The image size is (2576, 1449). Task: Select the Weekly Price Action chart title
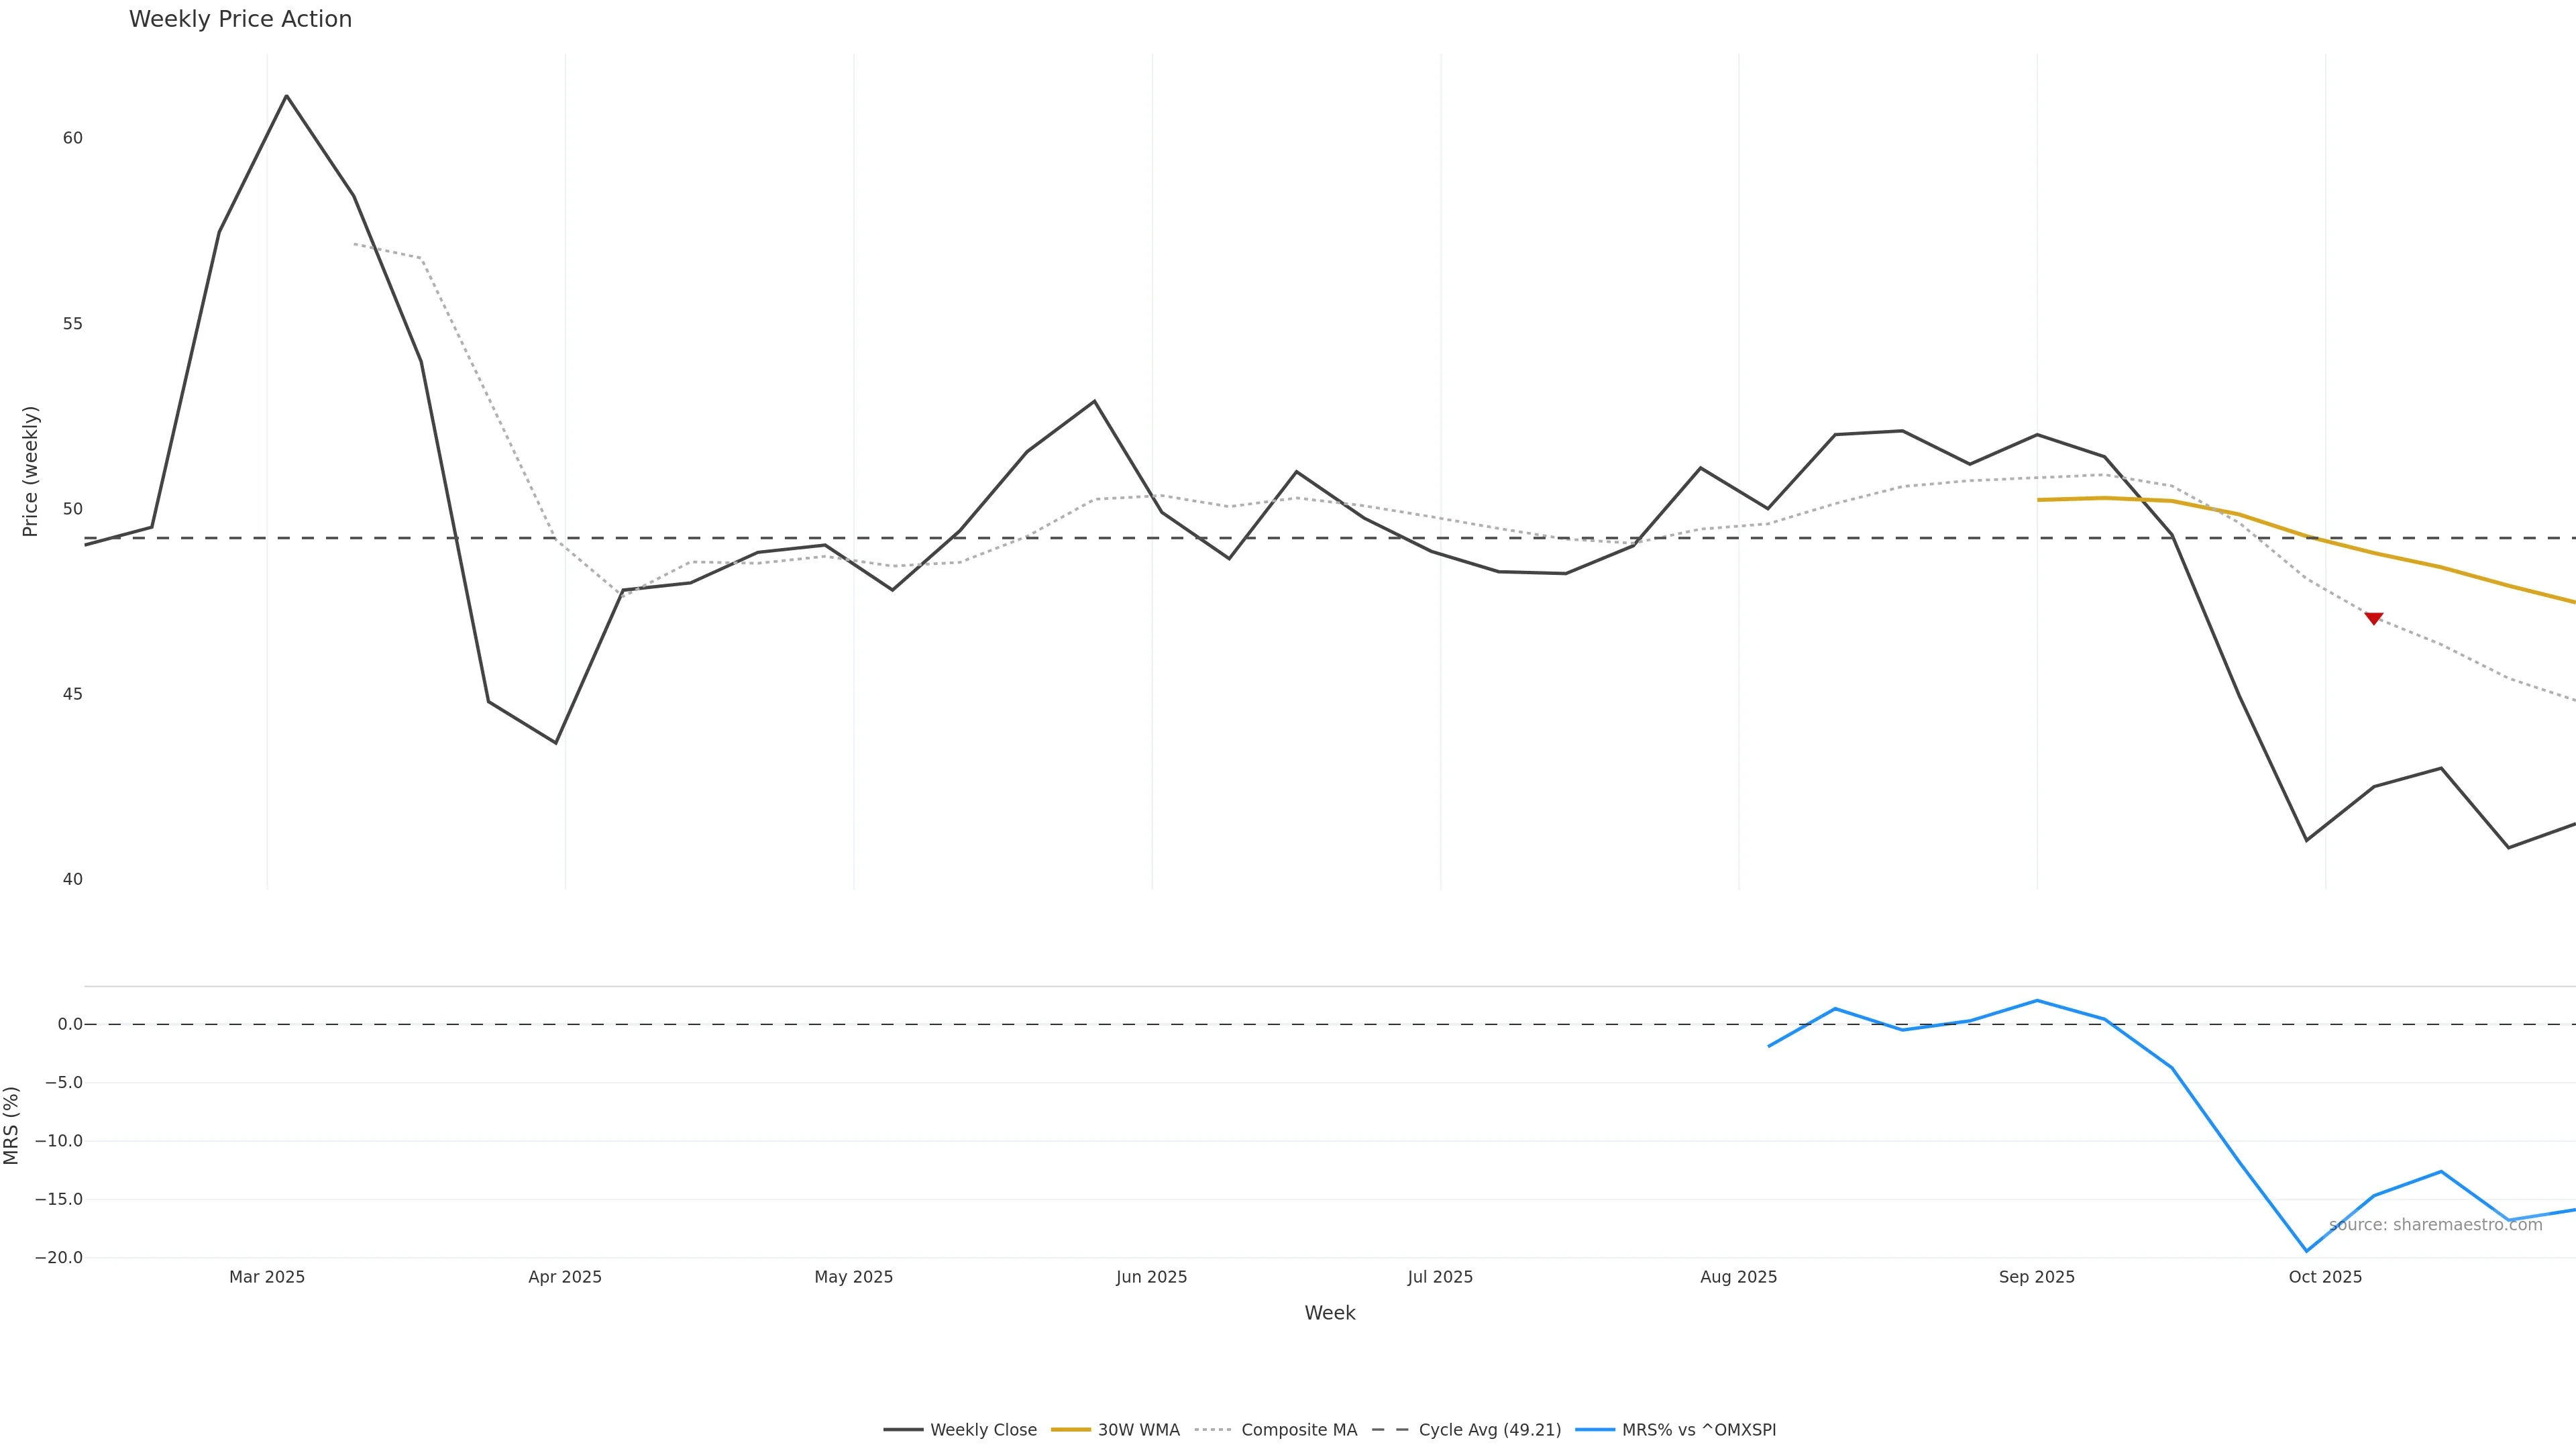(x=240, y=19)
